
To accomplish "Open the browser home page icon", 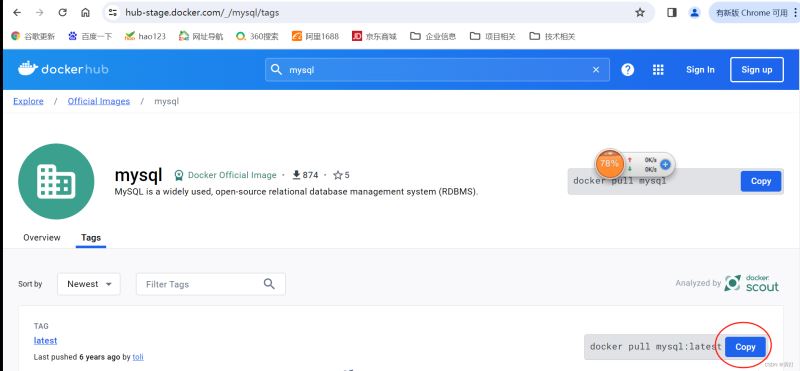I will click(x=86, y=13).
